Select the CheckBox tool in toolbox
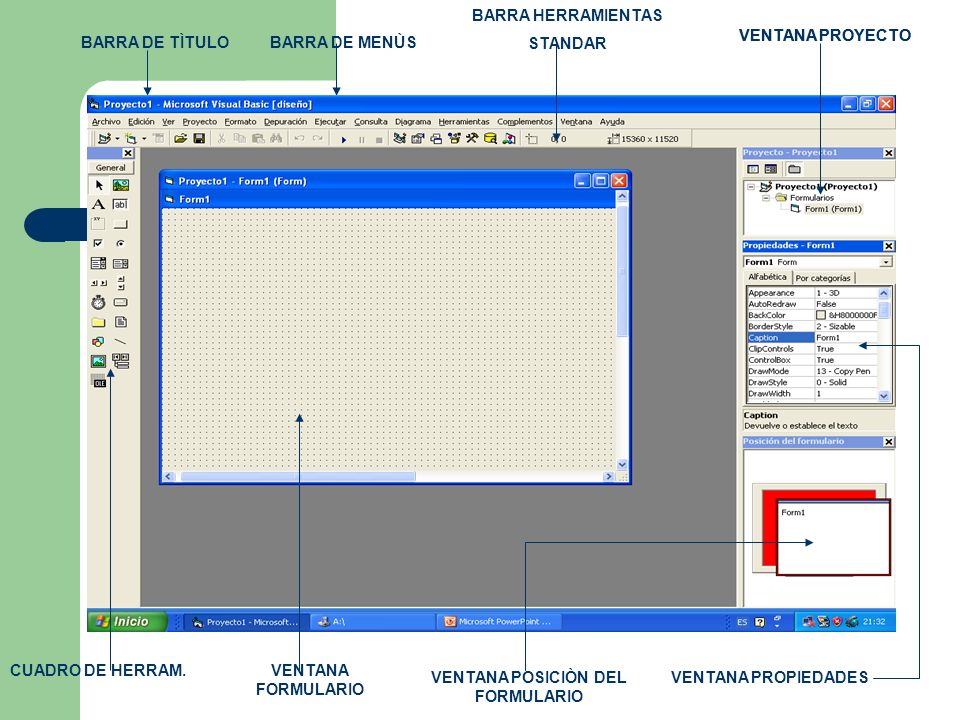 click(x=99, y=244)
